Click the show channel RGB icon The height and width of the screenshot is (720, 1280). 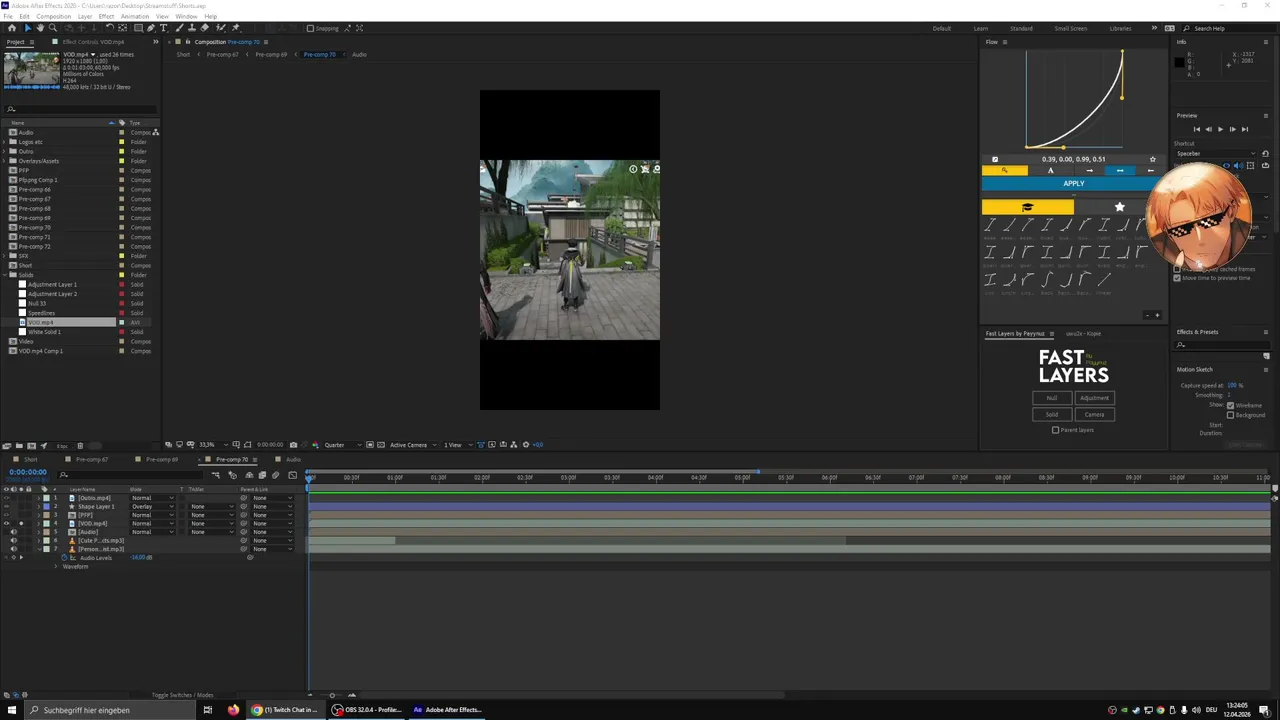click(315, 445)
